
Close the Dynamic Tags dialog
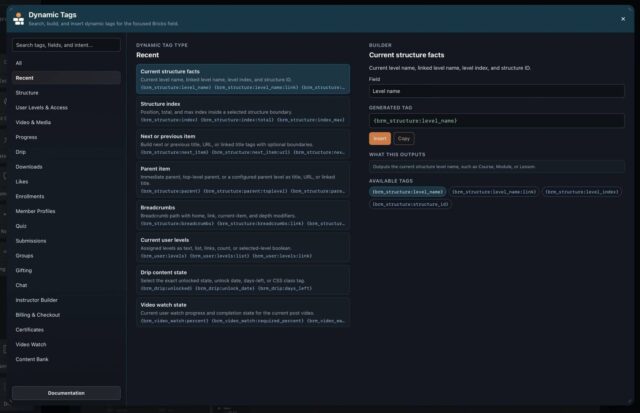click(623, 19)
